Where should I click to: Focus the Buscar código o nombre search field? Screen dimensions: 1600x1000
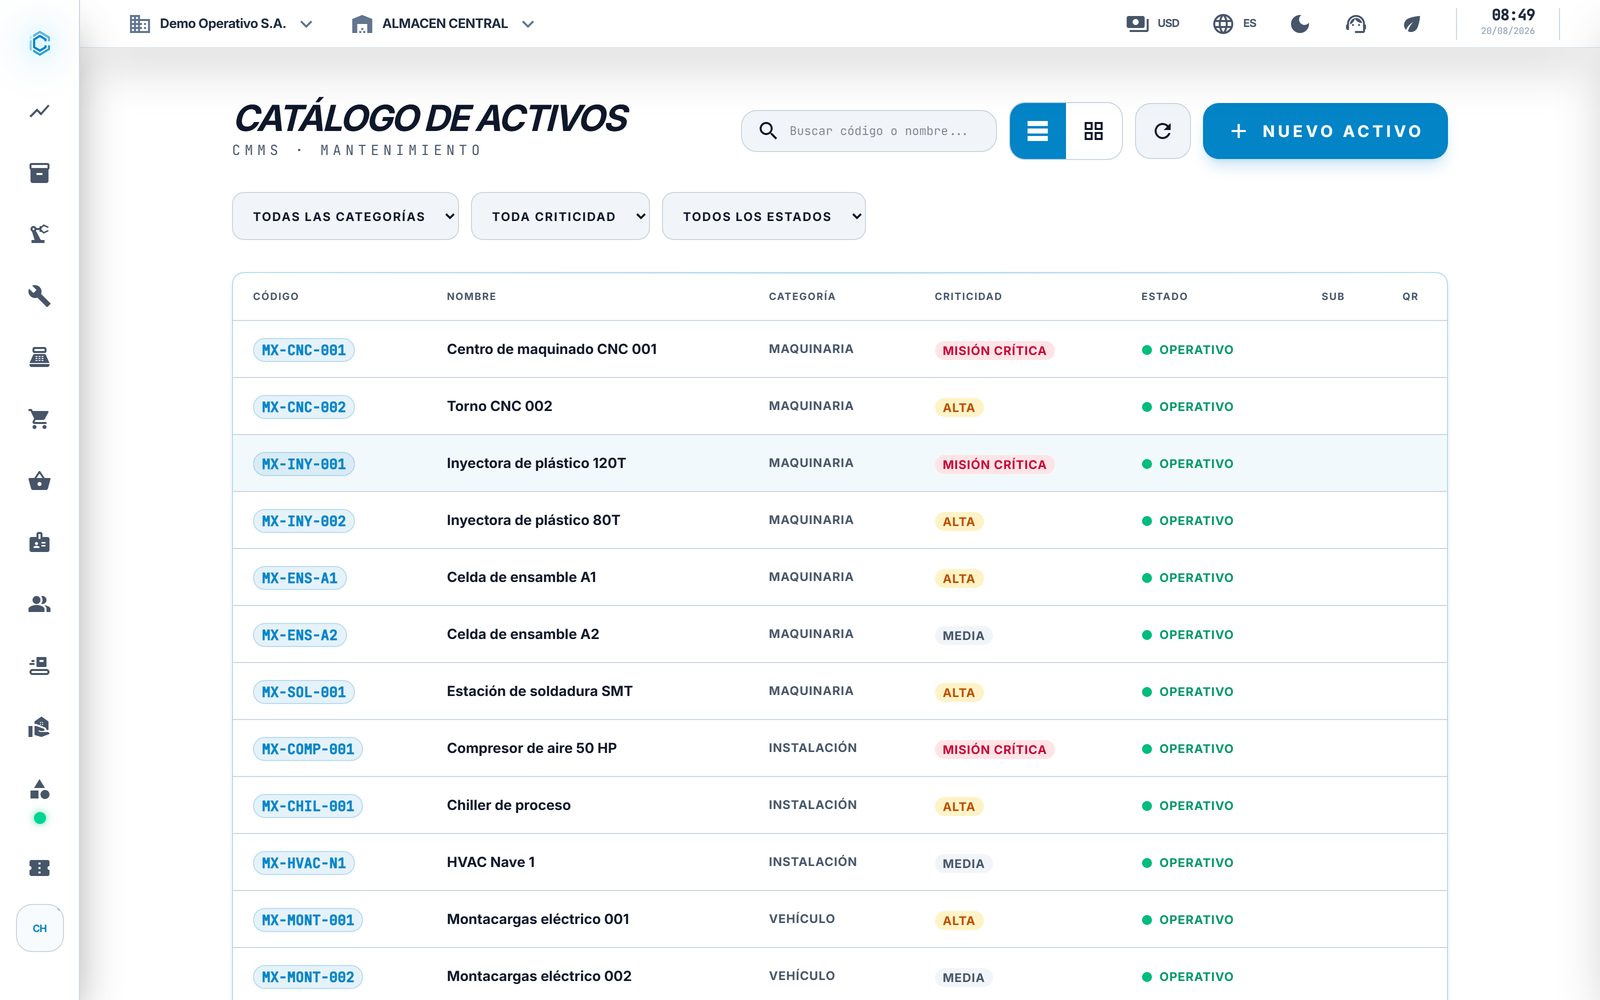869,131
